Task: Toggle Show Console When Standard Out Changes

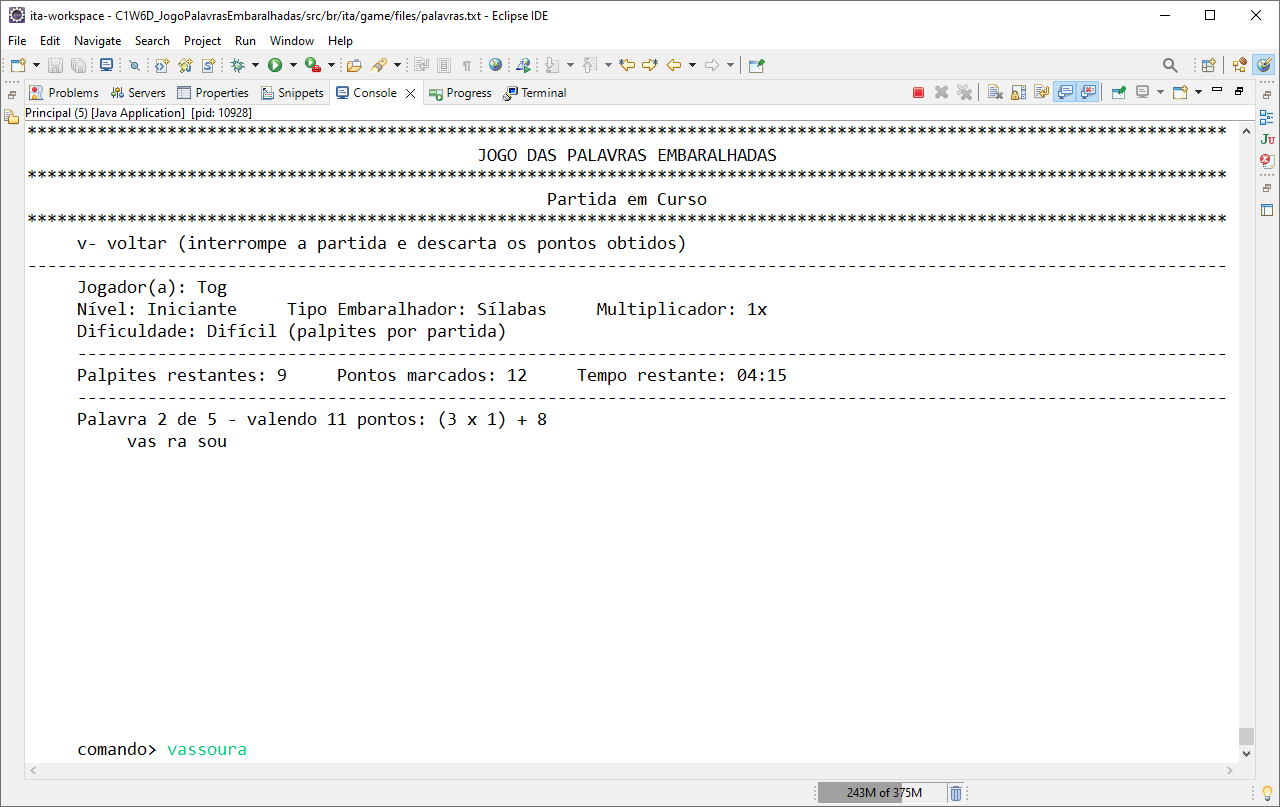Action: pyautogui.click(x=1065, y=92)
